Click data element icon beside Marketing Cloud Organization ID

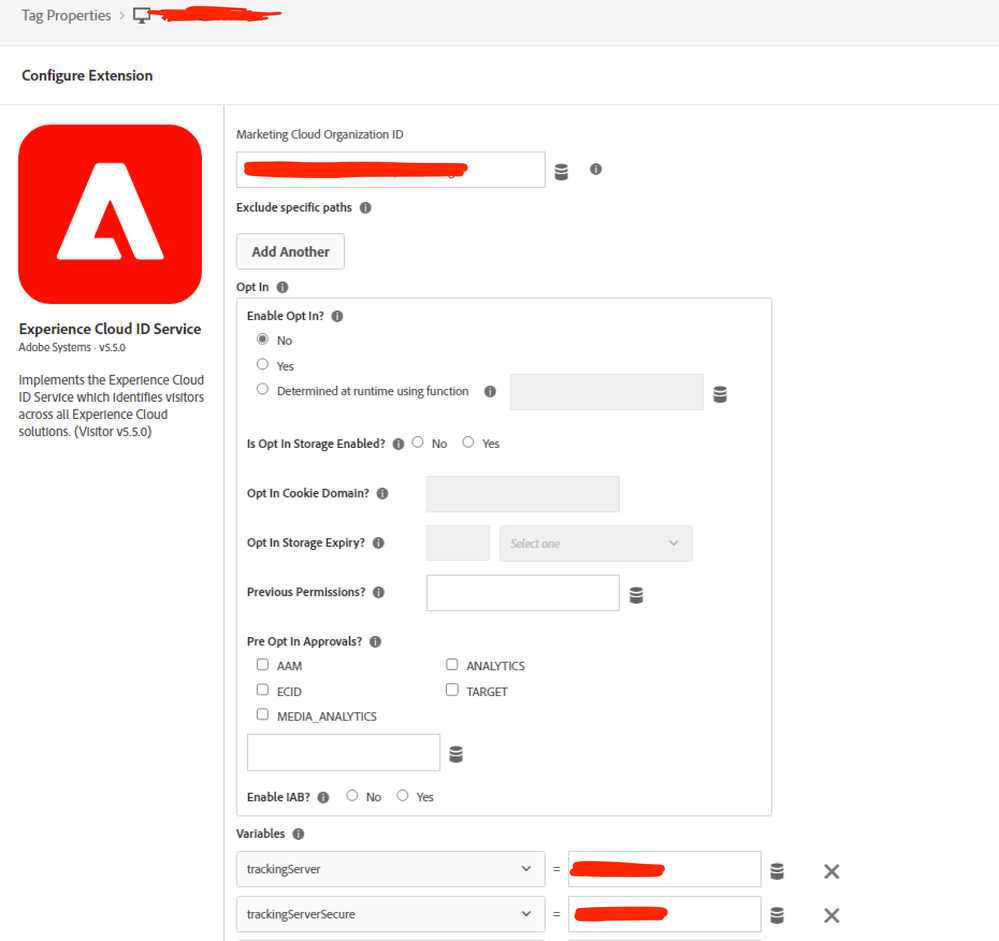pyautogui.click(x=561, y=171)
